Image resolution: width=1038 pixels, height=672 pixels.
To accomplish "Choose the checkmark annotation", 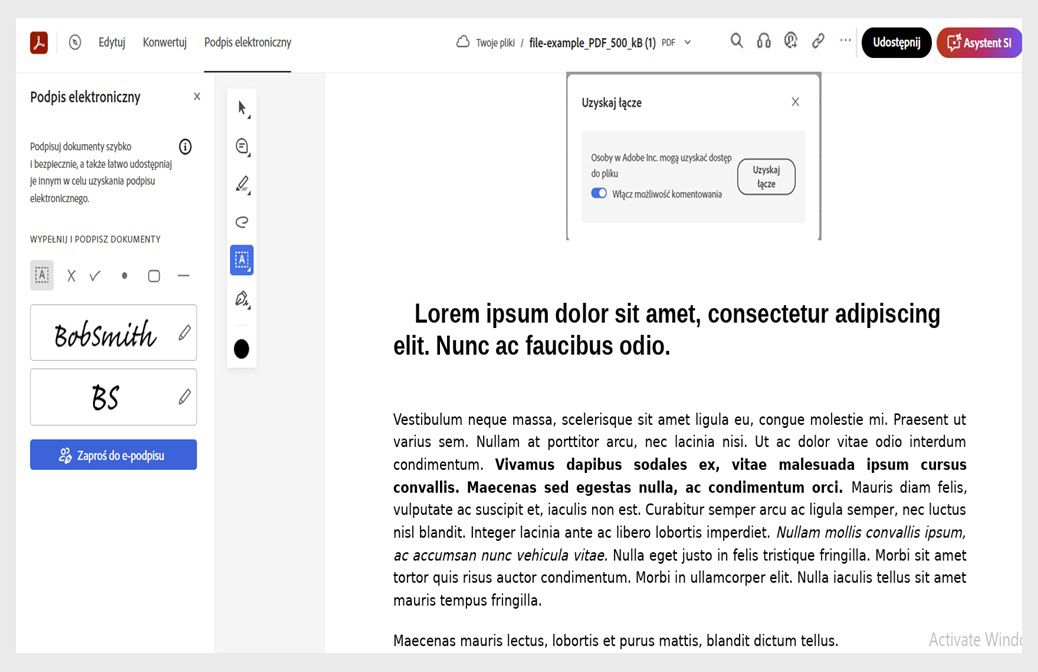I will pyautogui.click(x=95, y=275).
